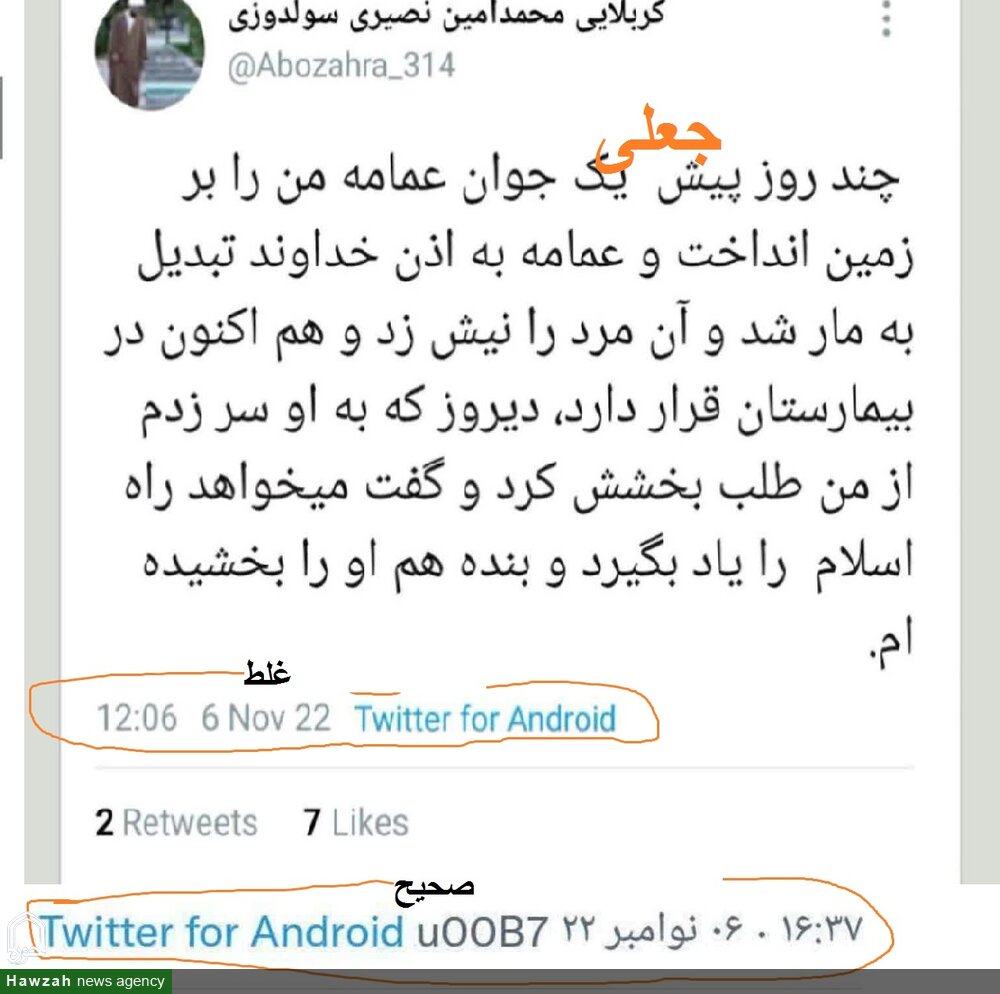
Task: View the 7 Likes list
Action: pos(356,822)
